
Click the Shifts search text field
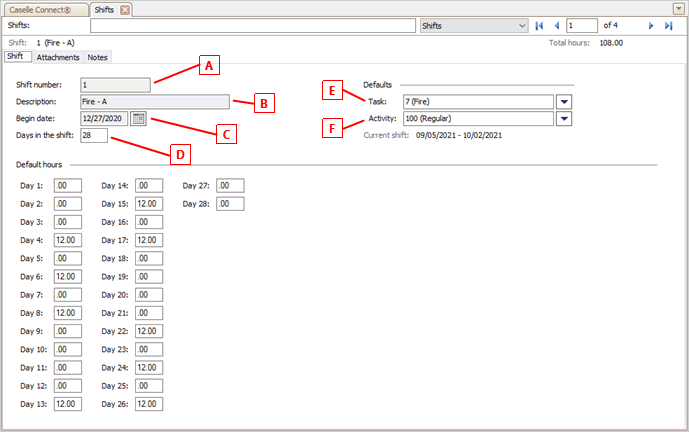tap(230, 25)
